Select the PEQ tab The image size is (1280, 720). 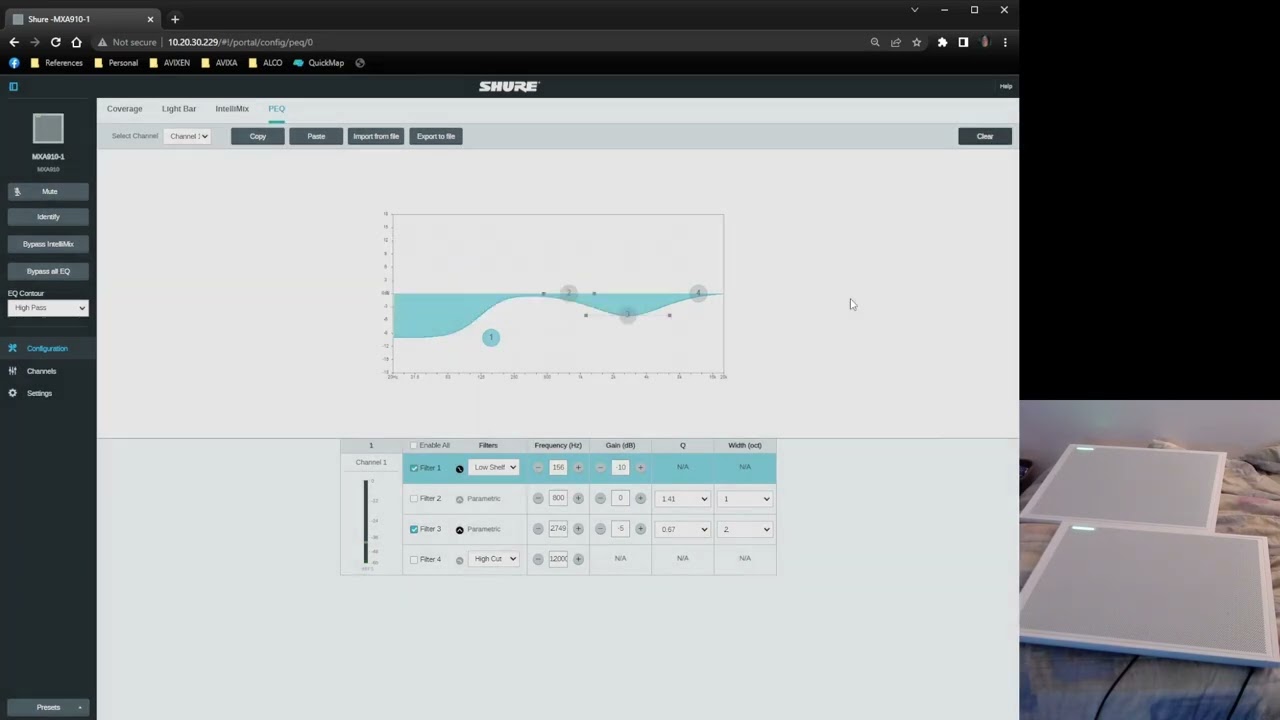tap(276, 109)
